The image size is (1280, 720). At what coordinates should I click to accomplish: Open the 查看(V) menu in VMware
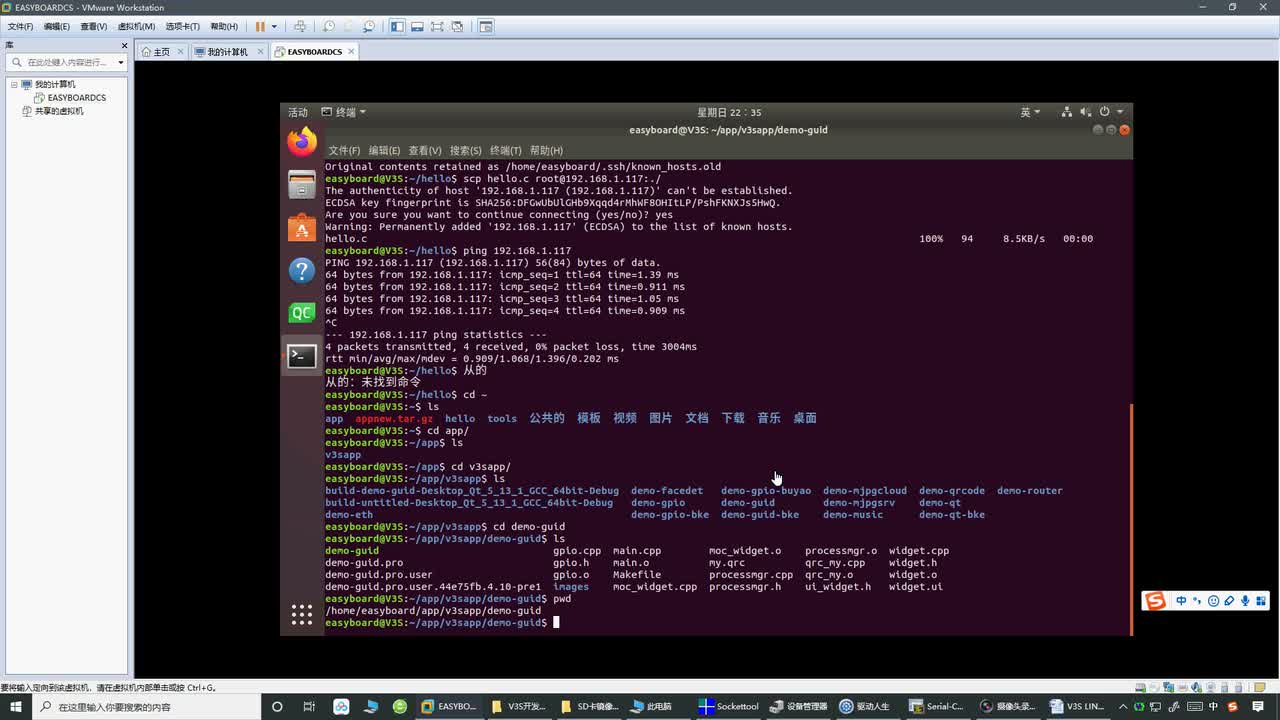tap(94, 27)
